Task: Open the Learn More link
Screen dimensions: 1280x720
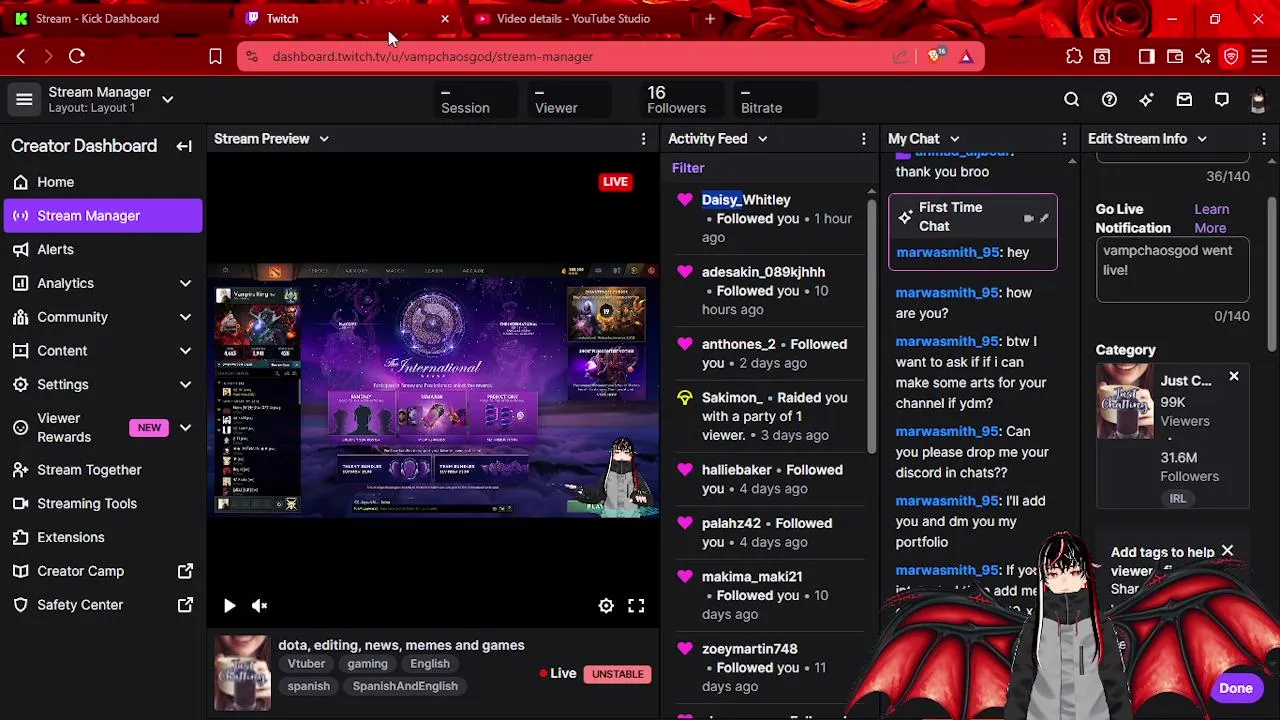Action: (x=1211, y=218)
